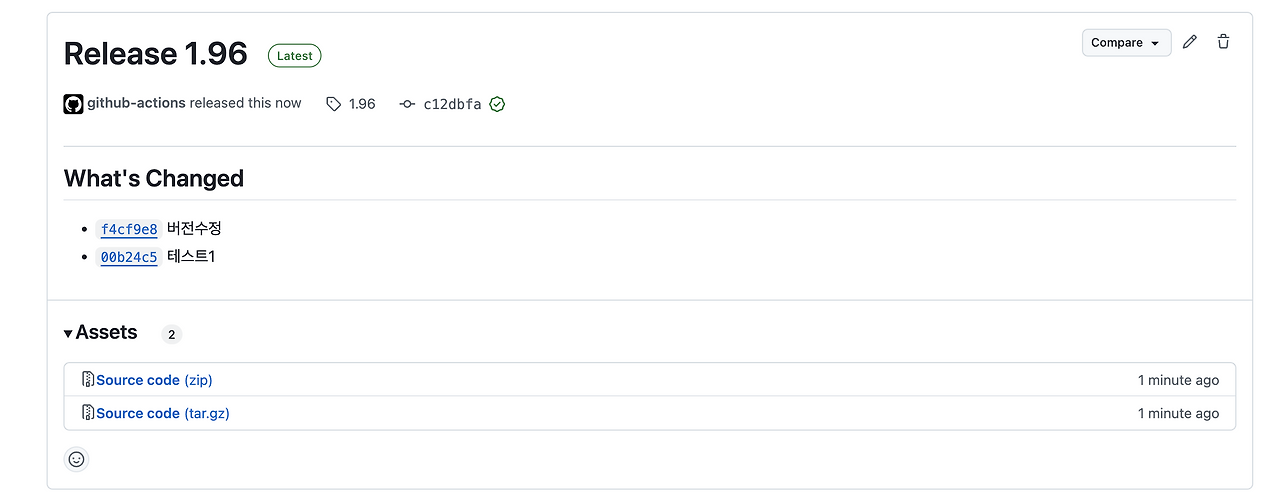Click the github-actions avatar icon
The width and height of the screenshot is (1280, 503).
click(x=73, y=104)
